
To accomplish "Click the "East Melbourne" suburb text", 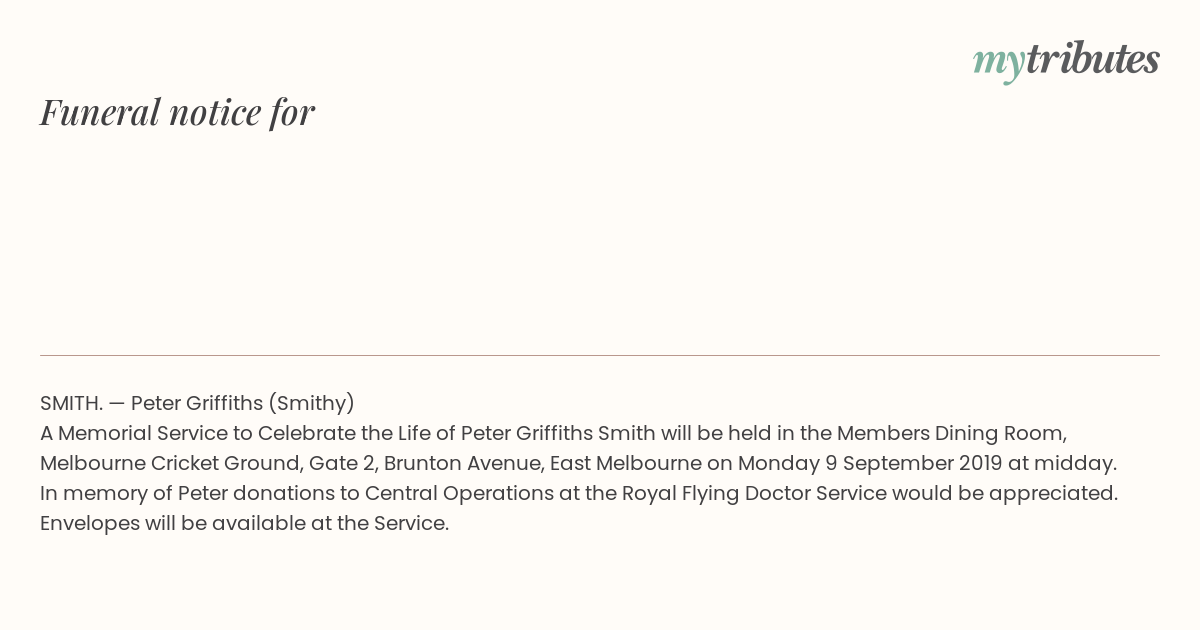I will click(626, 463).
